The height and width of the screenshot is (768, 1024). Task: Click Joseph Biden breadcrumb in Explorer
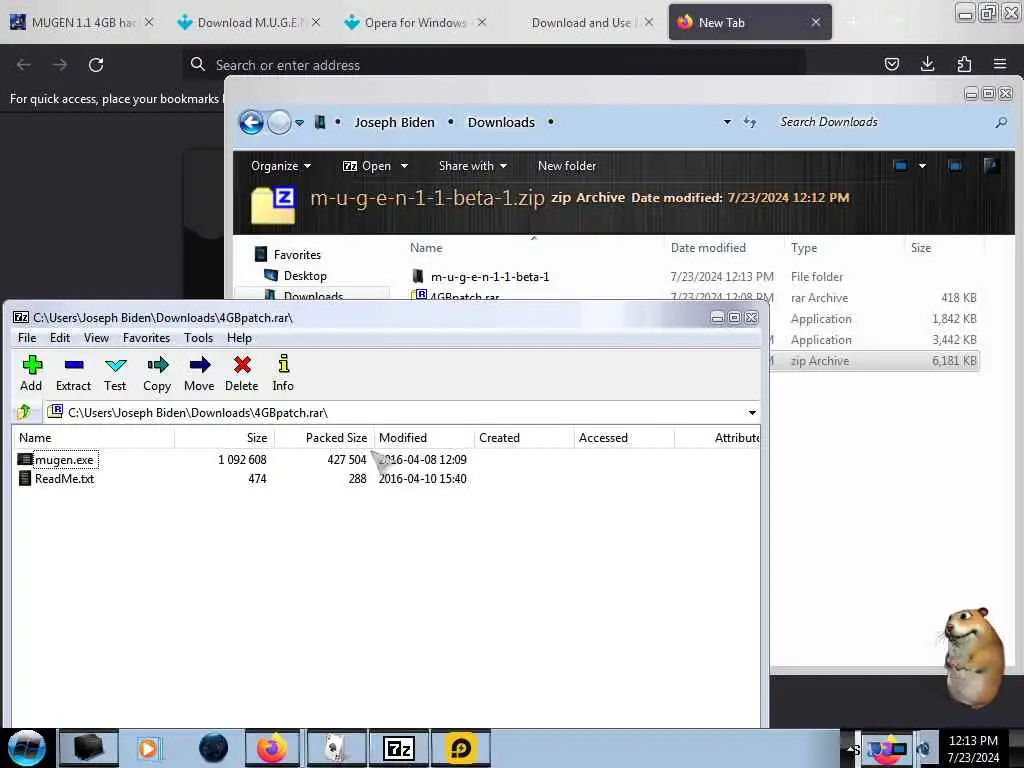(x=394, y=122)
